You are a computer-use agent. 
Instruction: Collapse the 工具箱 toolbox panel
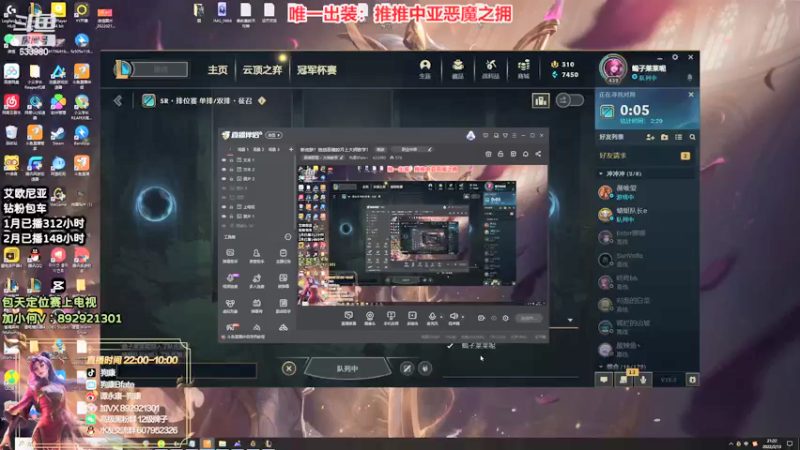288,237
